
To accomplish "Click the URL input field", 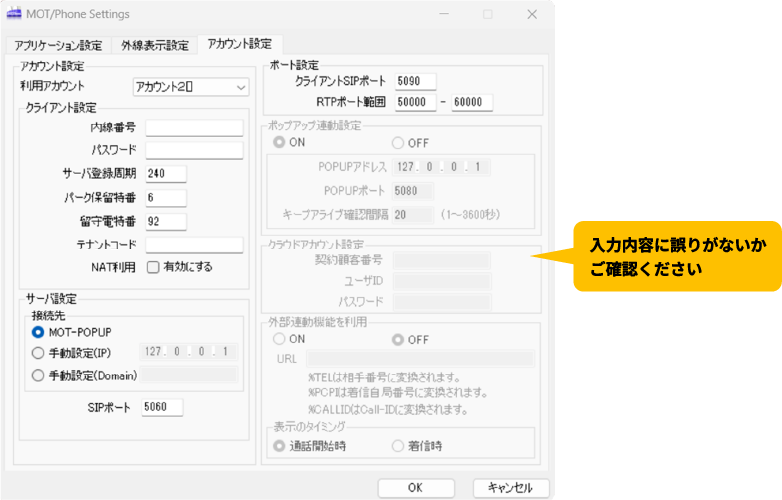I will pos(420,359).
